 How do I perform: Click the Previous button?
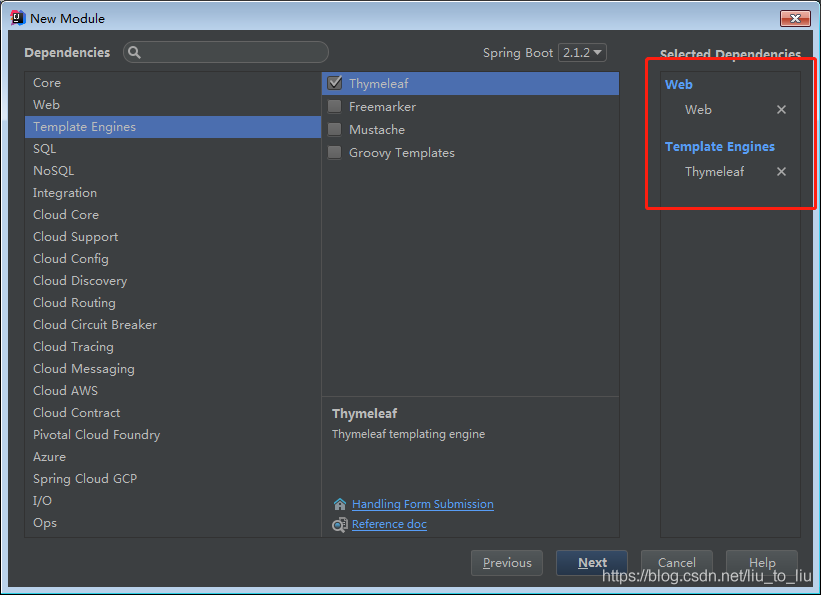pyautogui.click(x=507, y=563)
